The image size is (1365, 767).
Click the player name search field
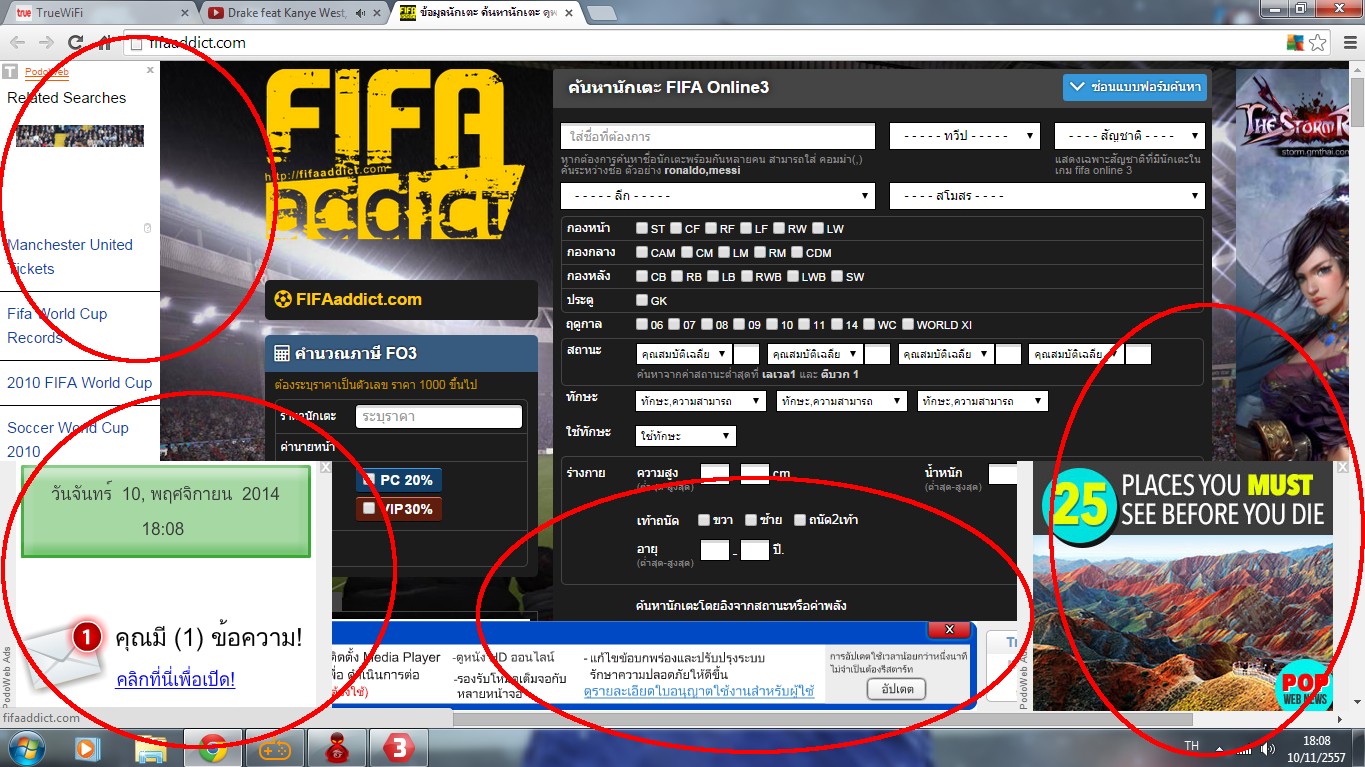coord(718,136)
